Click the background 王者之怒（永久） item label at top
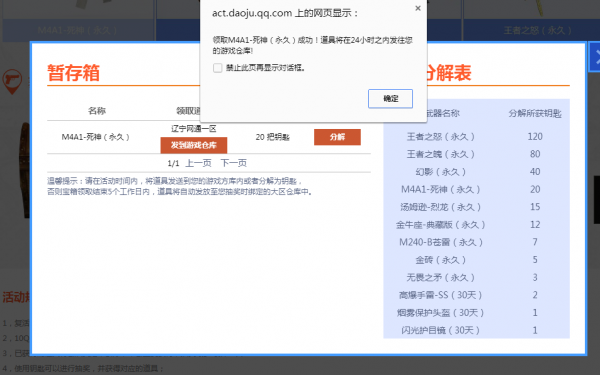The width and height of the screenshot is (600, 375). click(537, 30)
